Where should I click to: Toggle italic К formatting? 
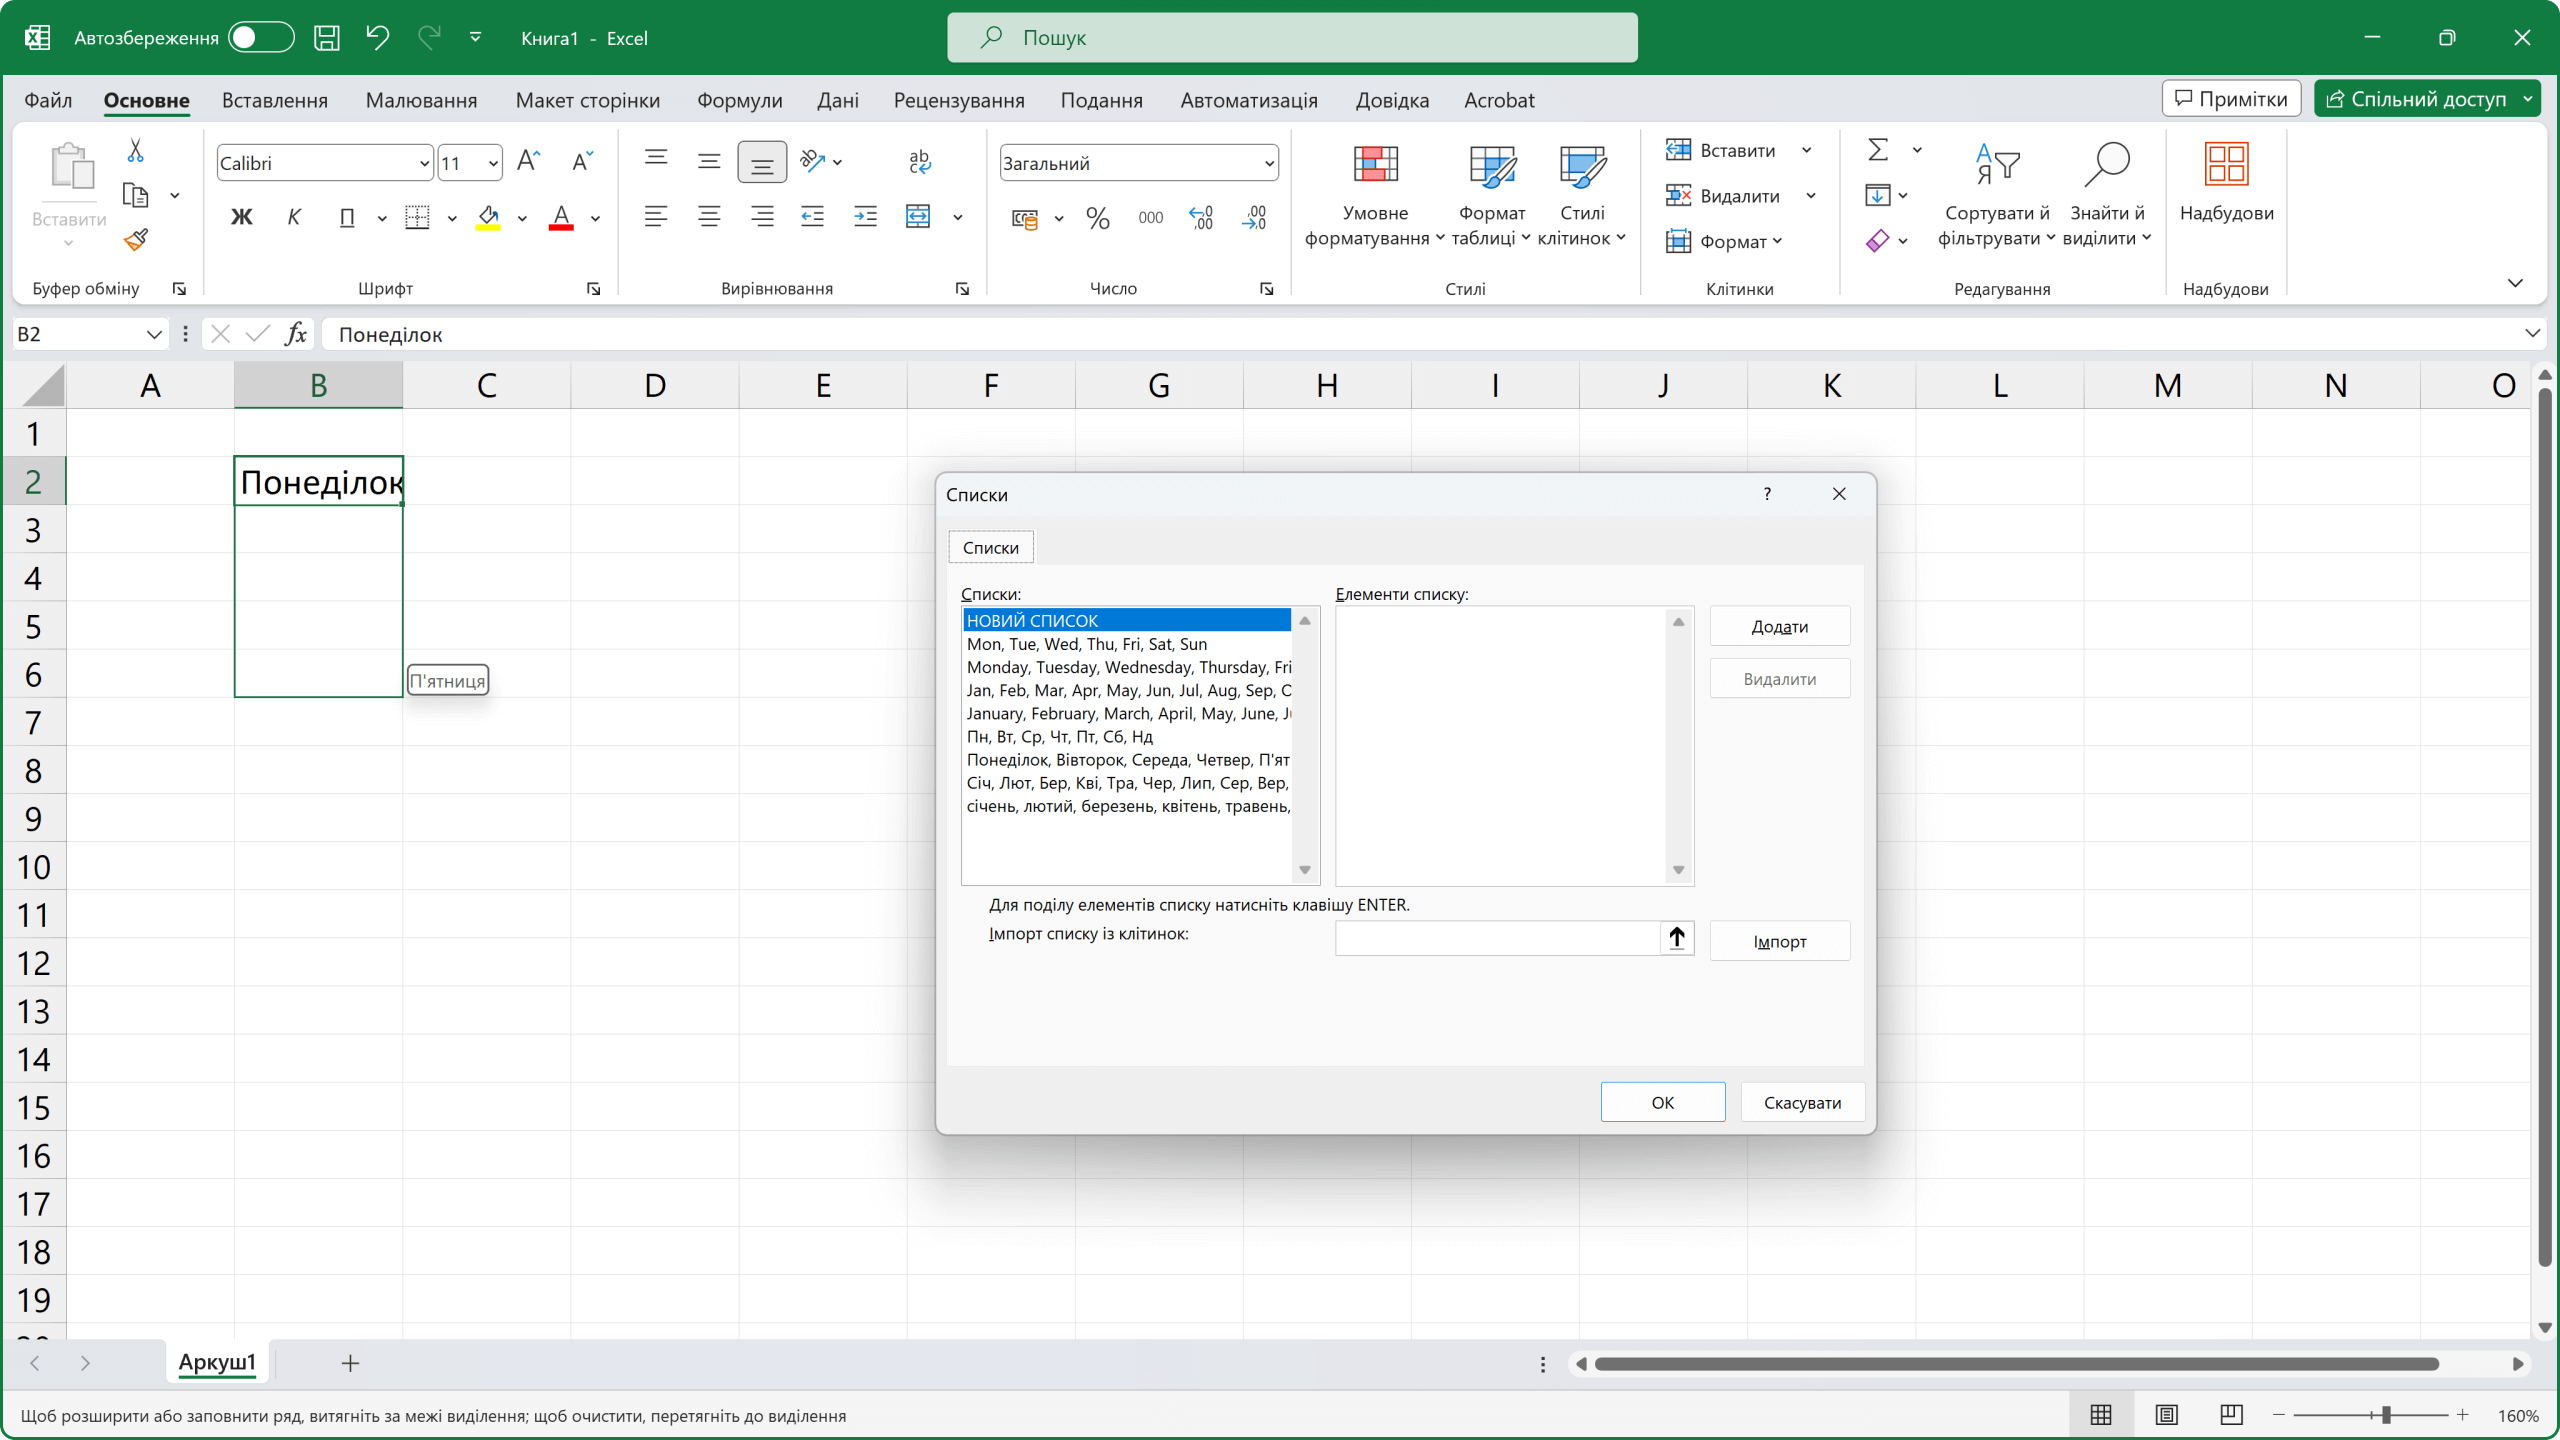click(x=294, y=217)
